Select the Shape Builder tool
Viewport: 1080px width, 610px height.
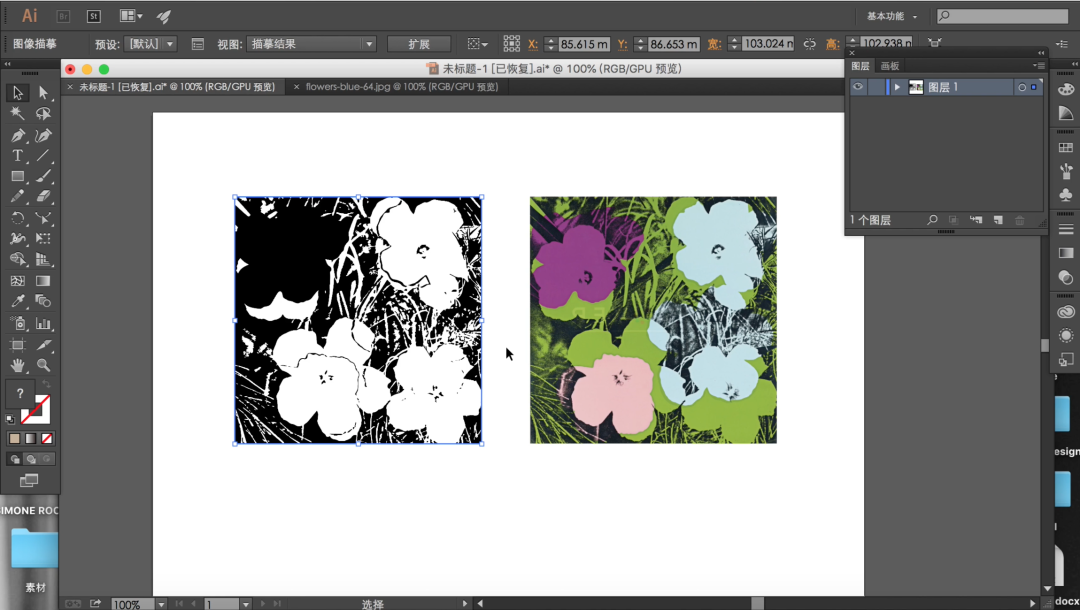[17, 260]
